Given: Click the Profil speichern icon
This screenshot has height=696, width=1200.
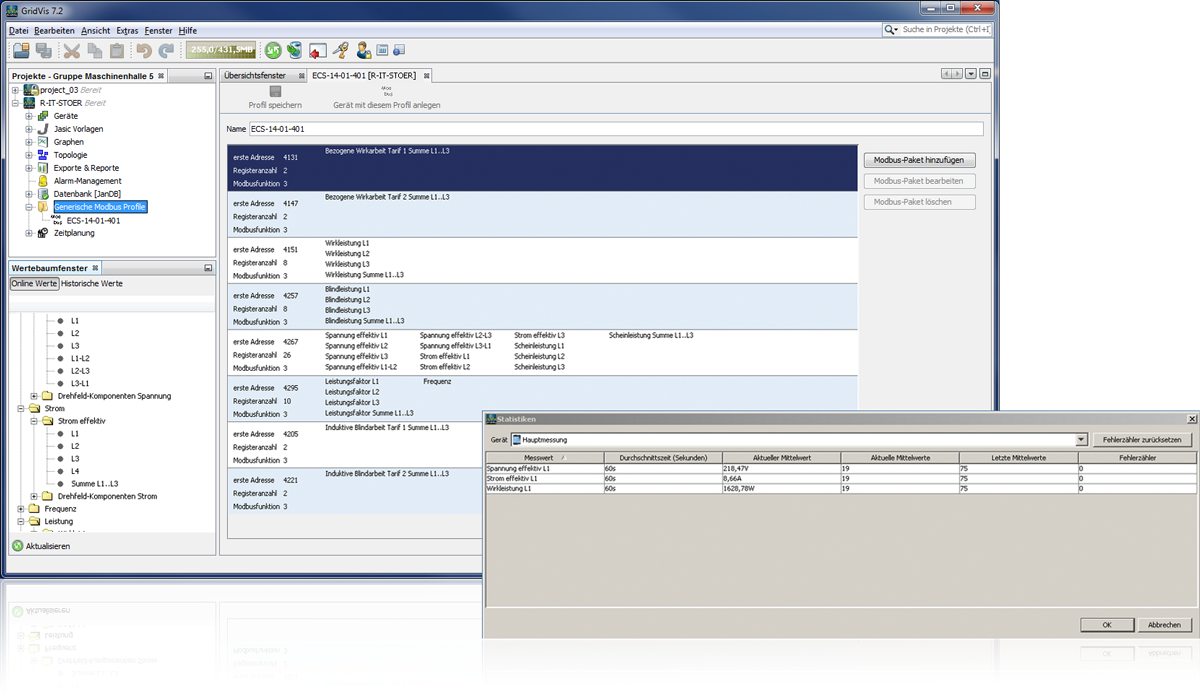Looking at the screenshot, I should tap(274, 91).
